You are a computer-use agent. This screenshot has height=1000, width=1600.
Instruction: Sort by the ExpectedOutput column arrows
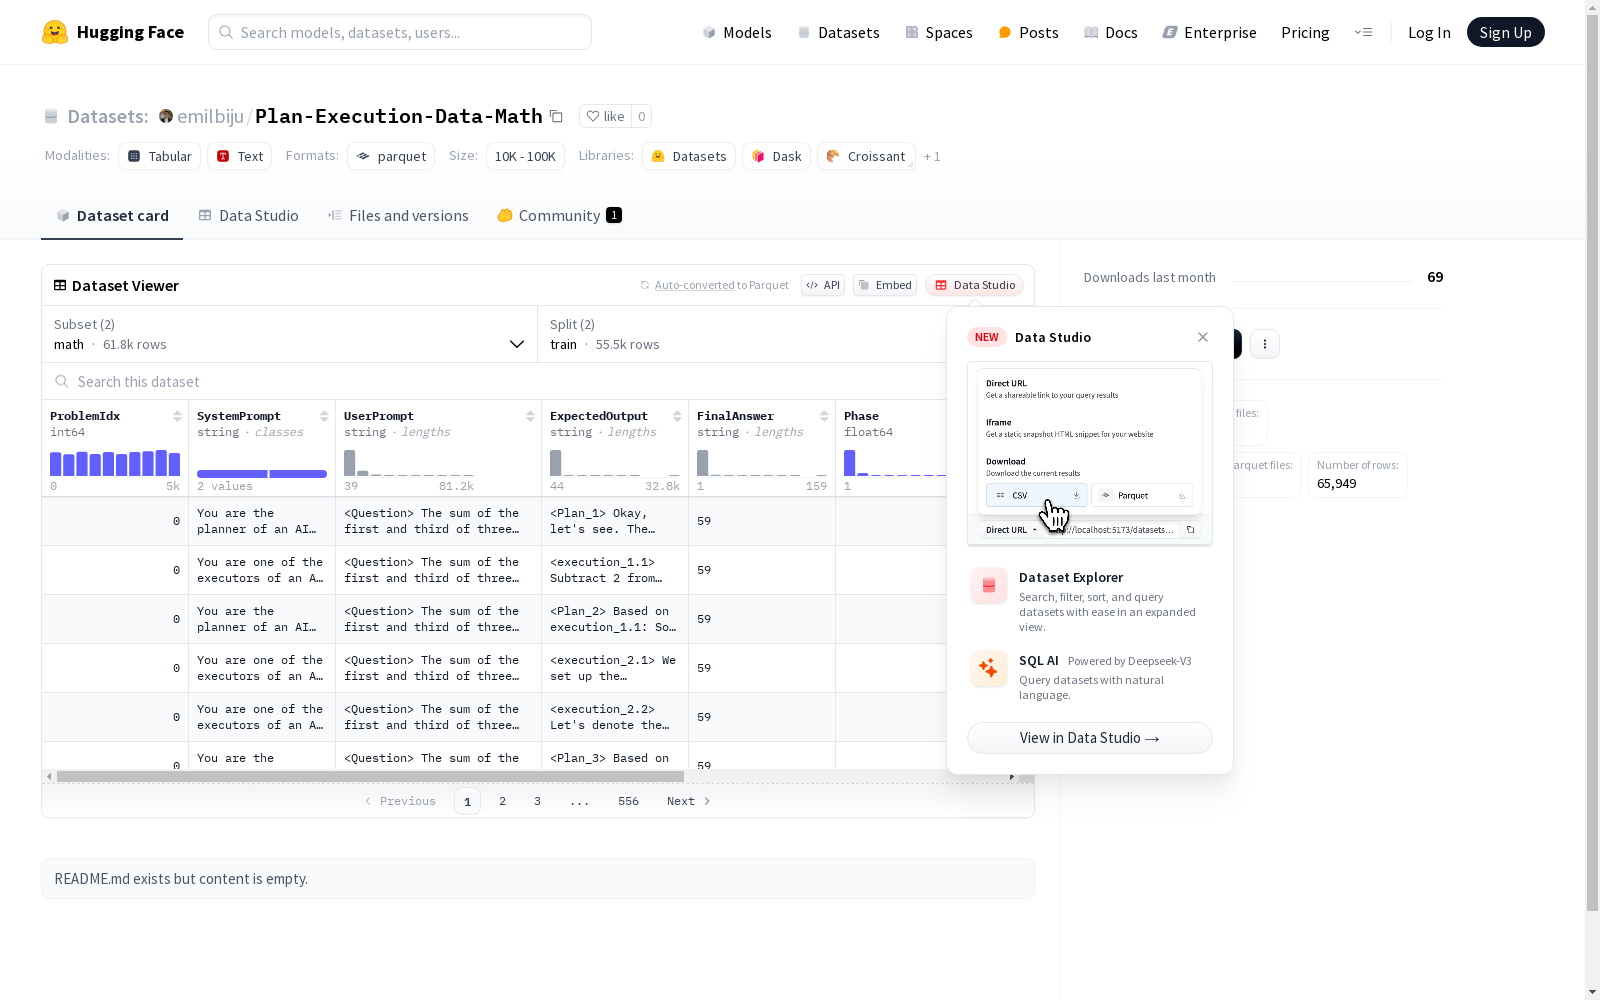[677, 416]
